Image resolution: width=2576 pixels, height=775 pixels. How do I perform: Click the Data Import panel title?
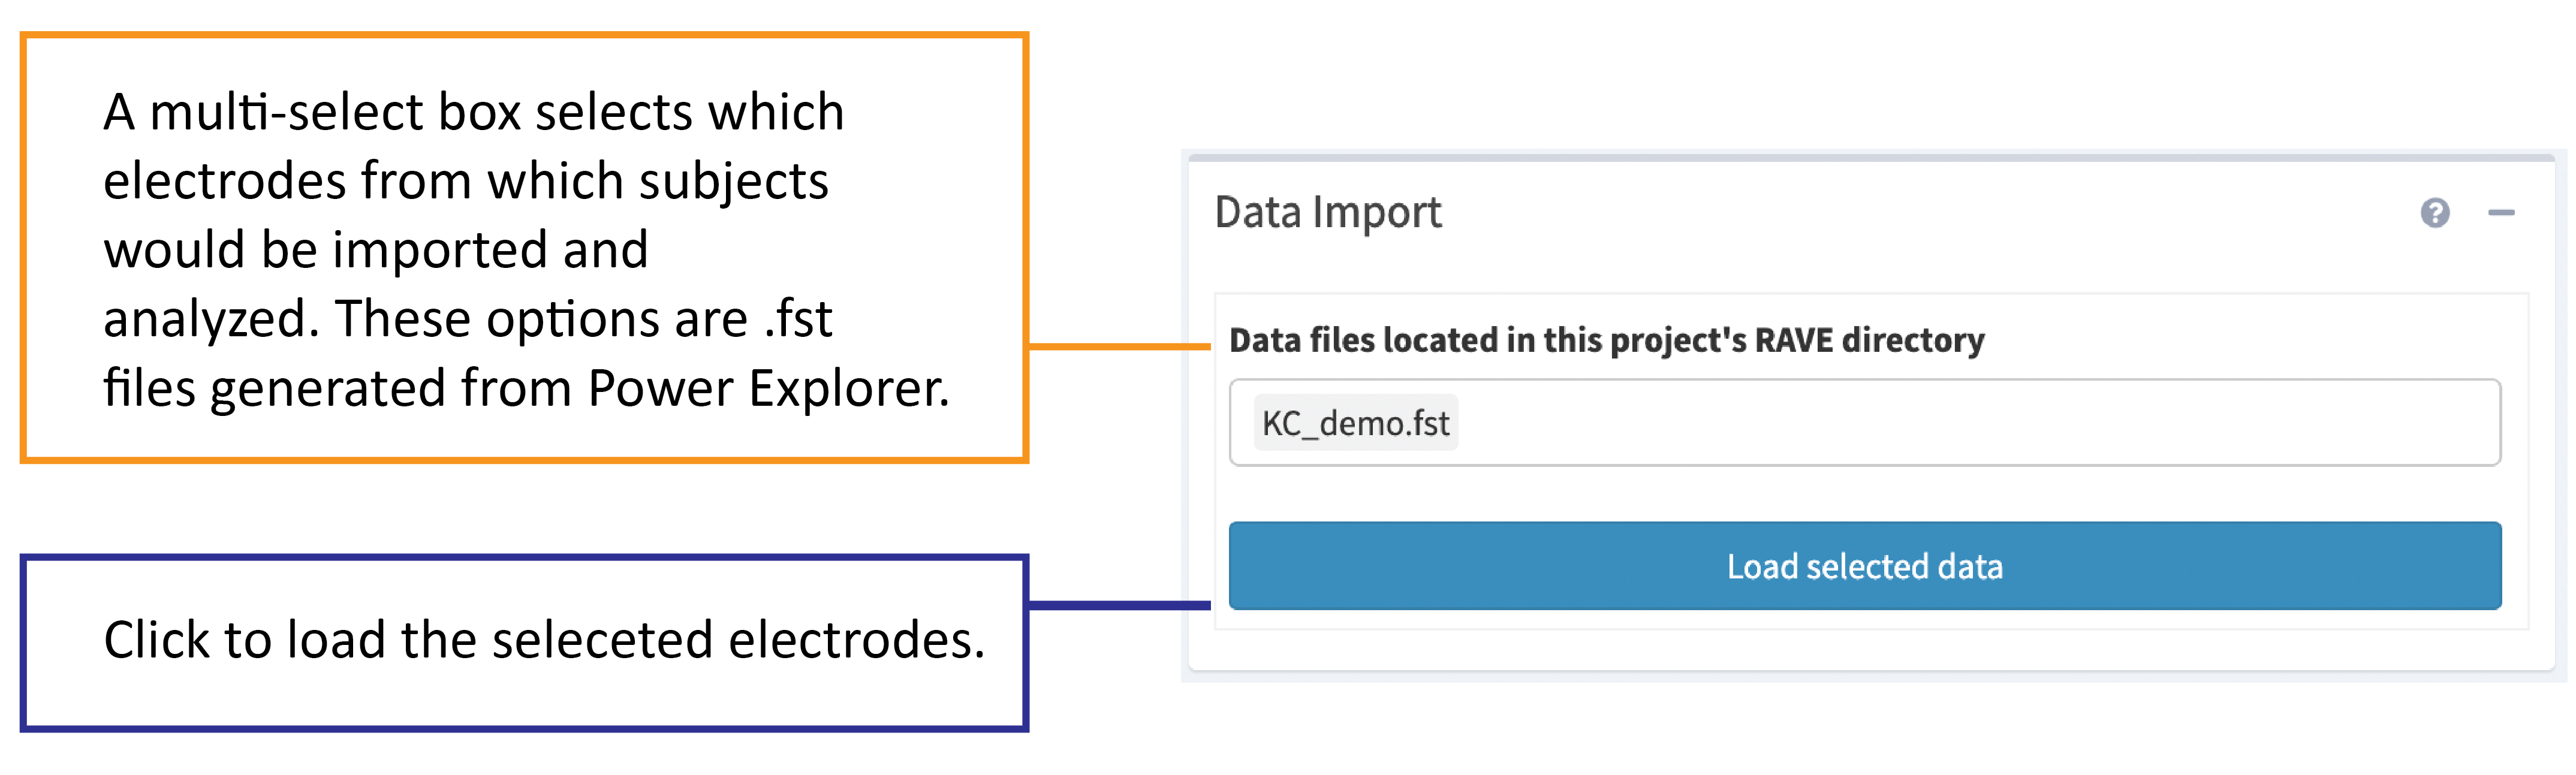(1327, 213)
